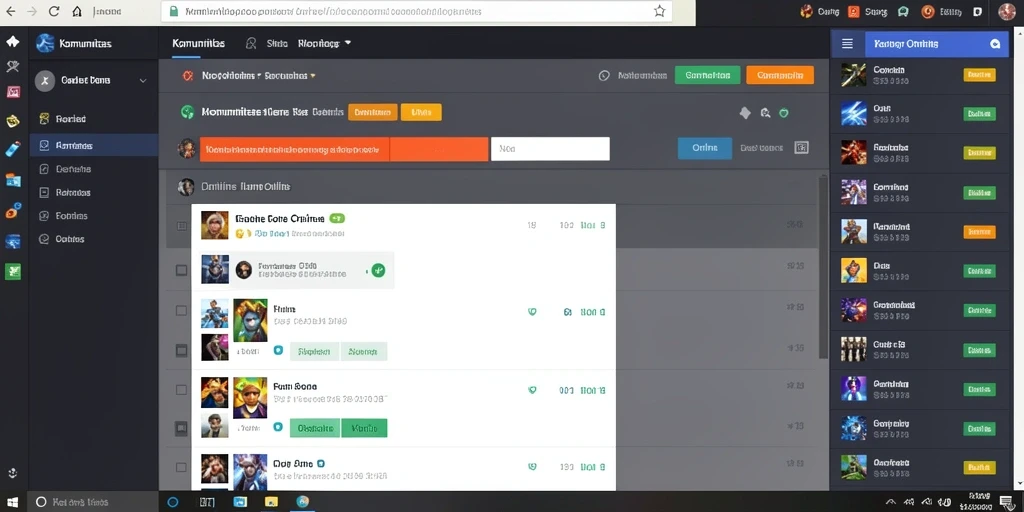
Task: Click the browser forward arrow
Action: tap(32, 11)
